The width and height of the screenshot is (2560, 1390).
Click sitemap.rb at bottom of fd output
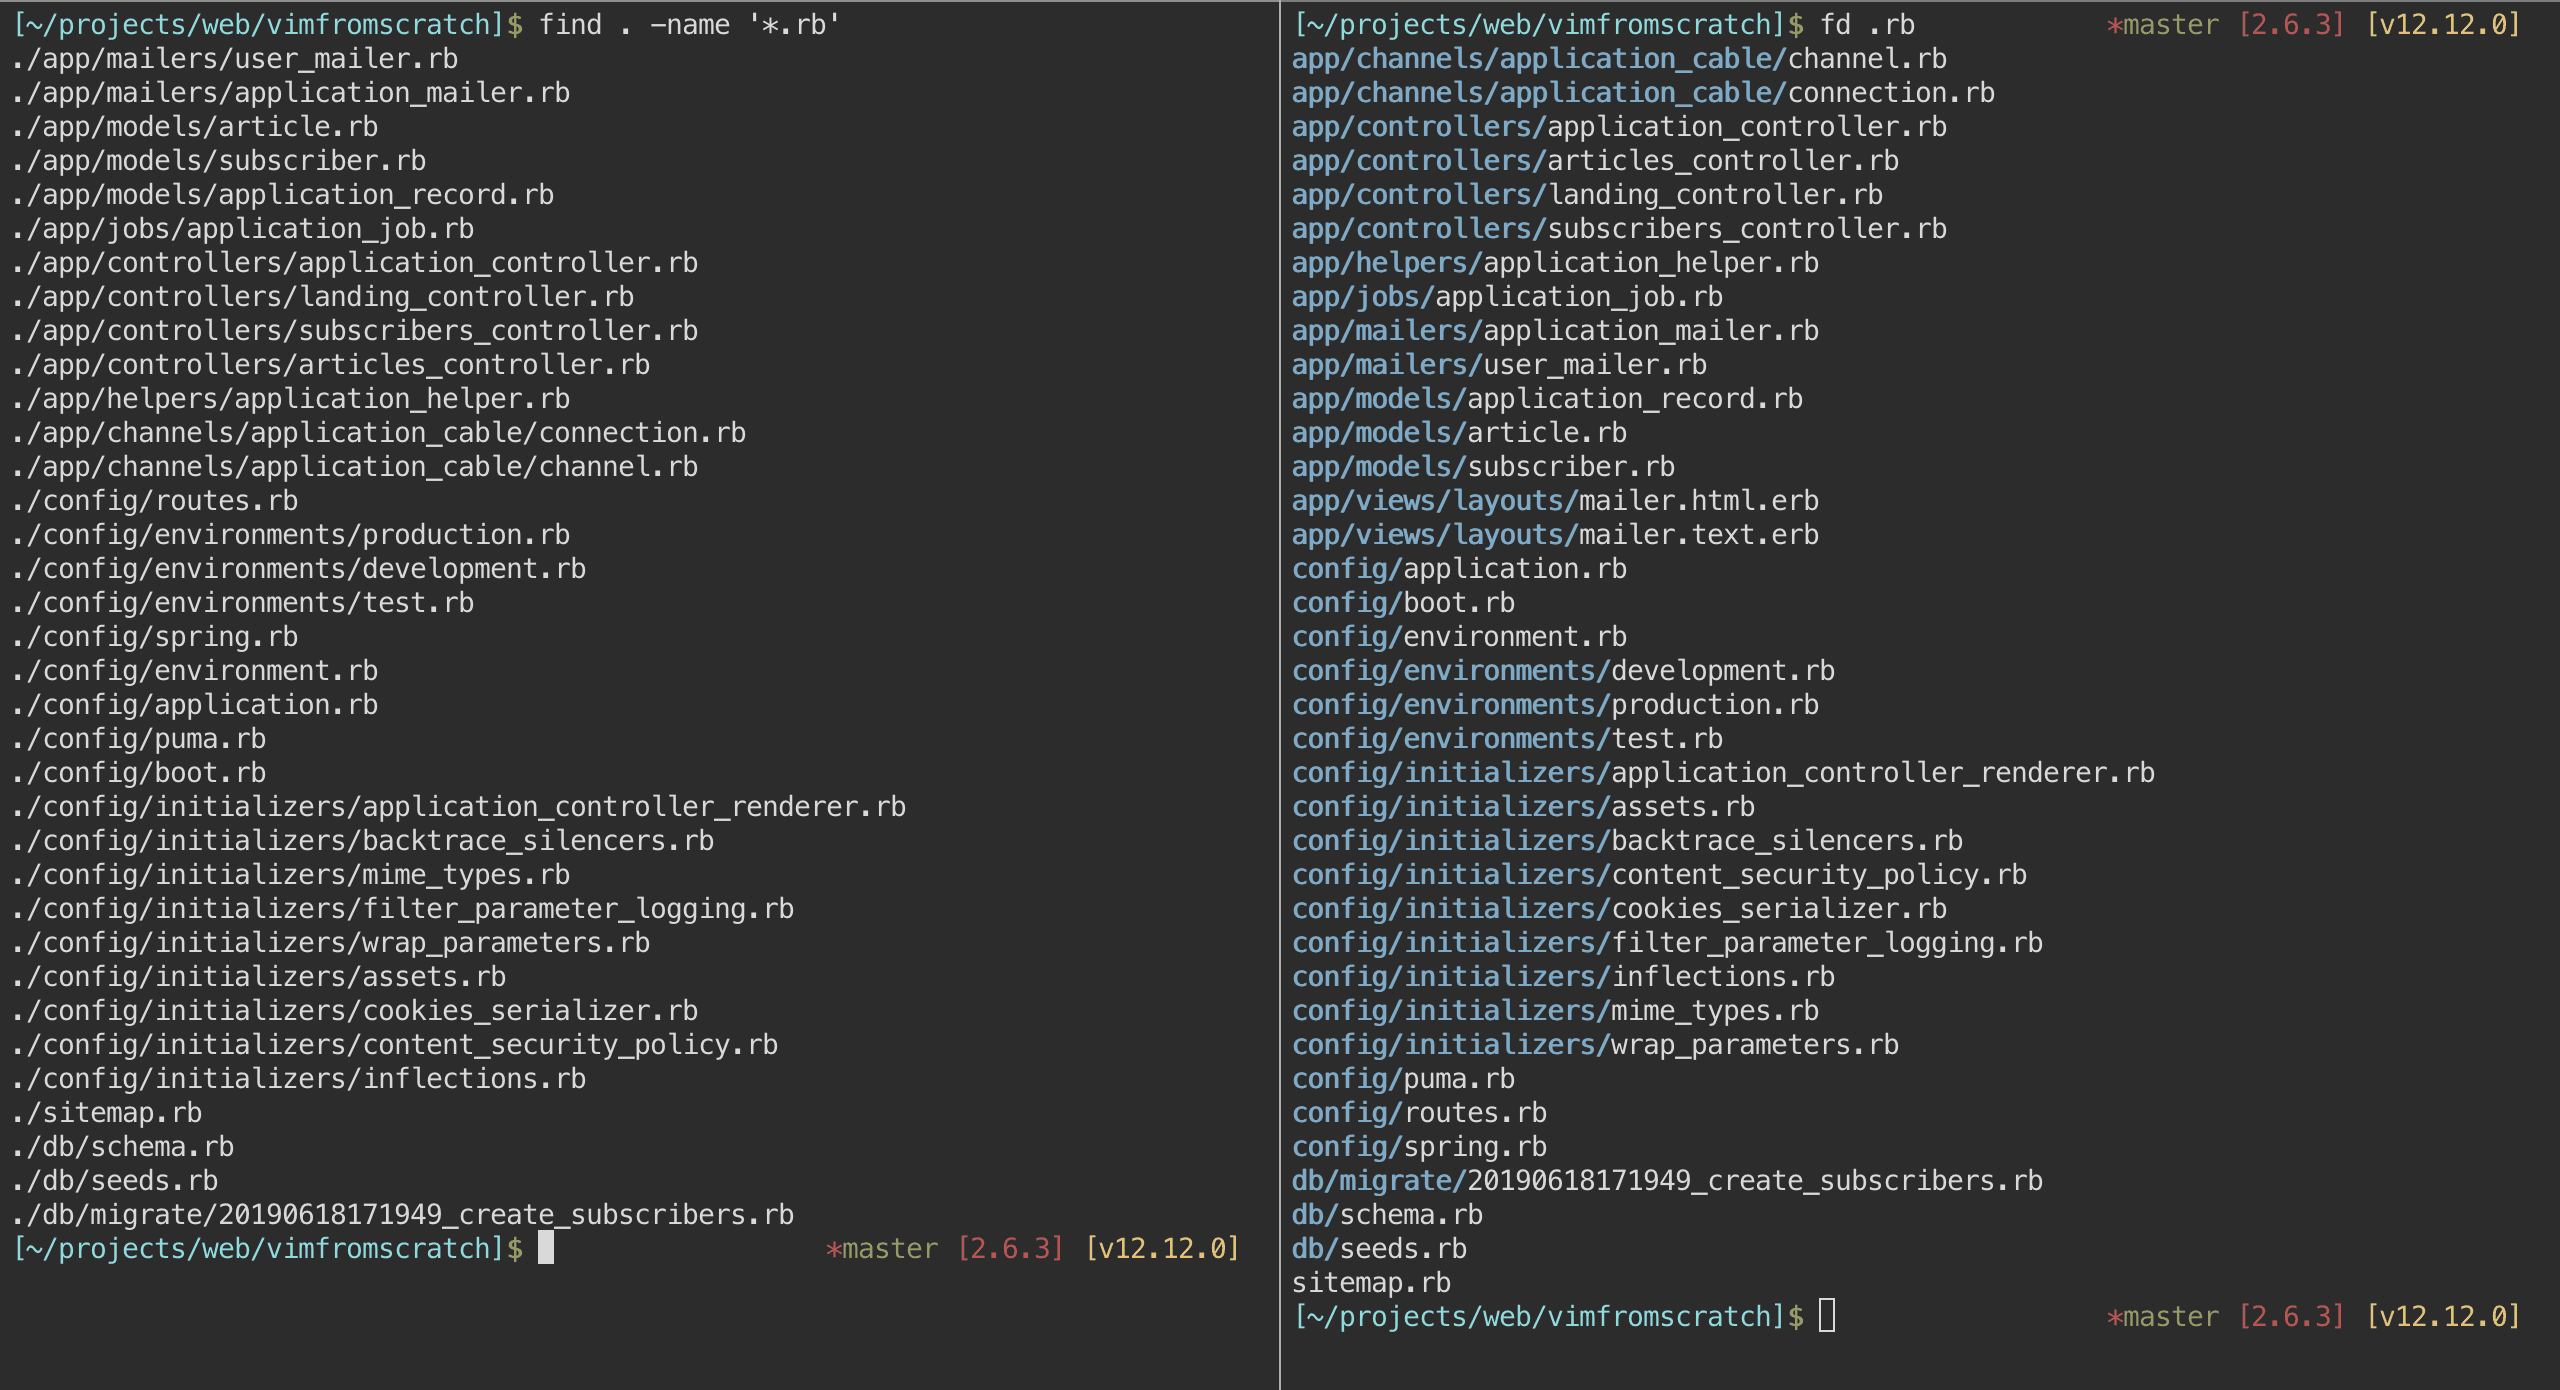tap(1371, 1282)
